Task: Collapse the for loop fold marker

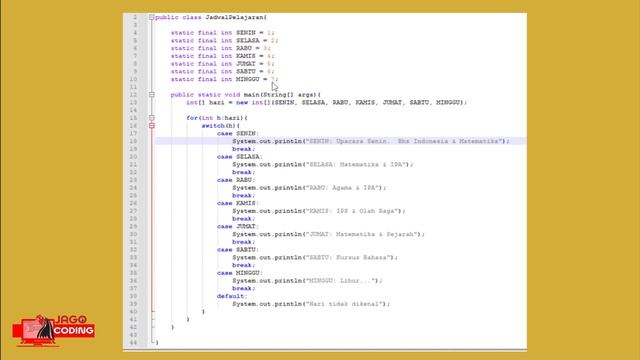Action: pos(151,118)
